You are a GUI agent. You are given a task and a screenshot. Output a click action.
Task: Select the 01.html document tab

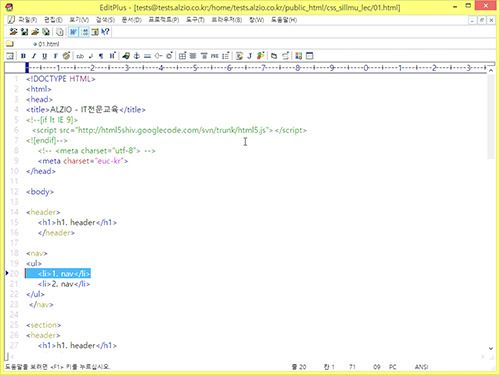tap(47, 44)
